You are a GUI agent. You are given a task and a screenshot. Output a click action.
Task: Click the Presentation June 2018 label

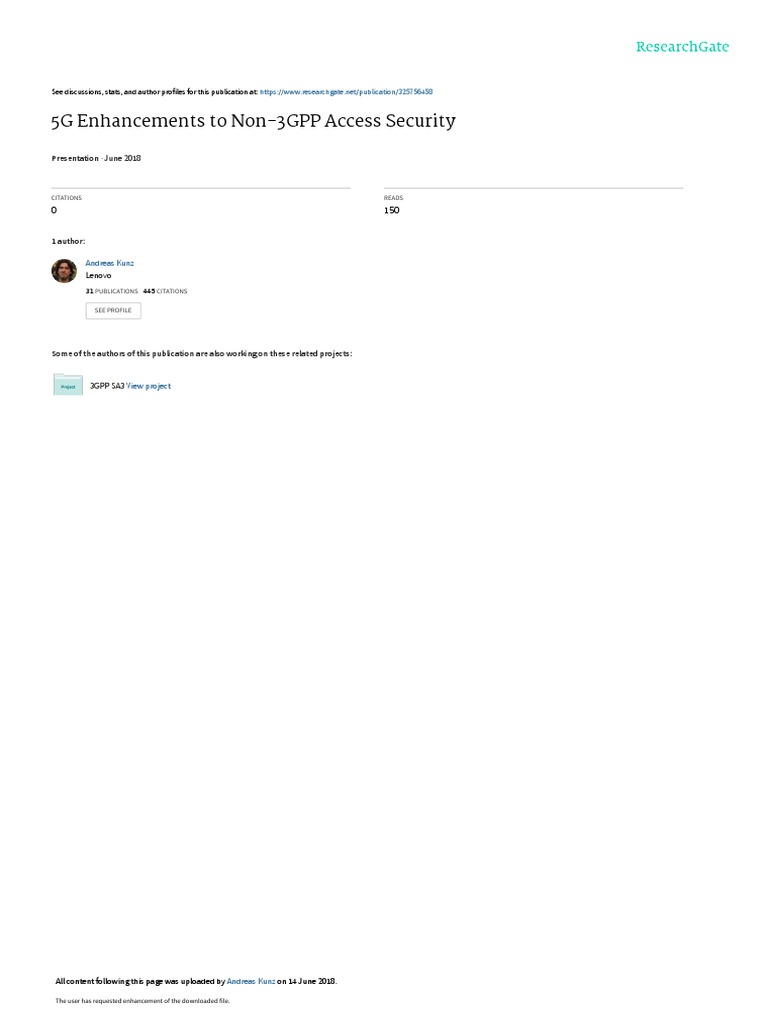[97, 158]
